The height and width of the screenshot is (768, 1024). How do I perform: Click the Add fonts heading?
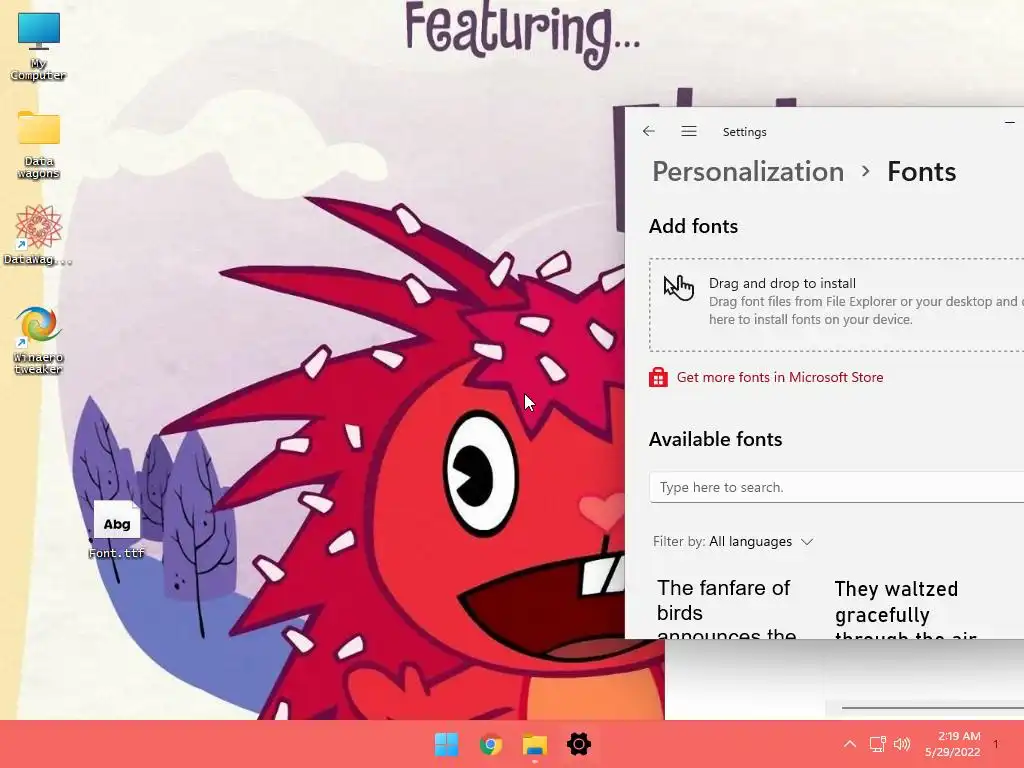click(x=694, y=226)
